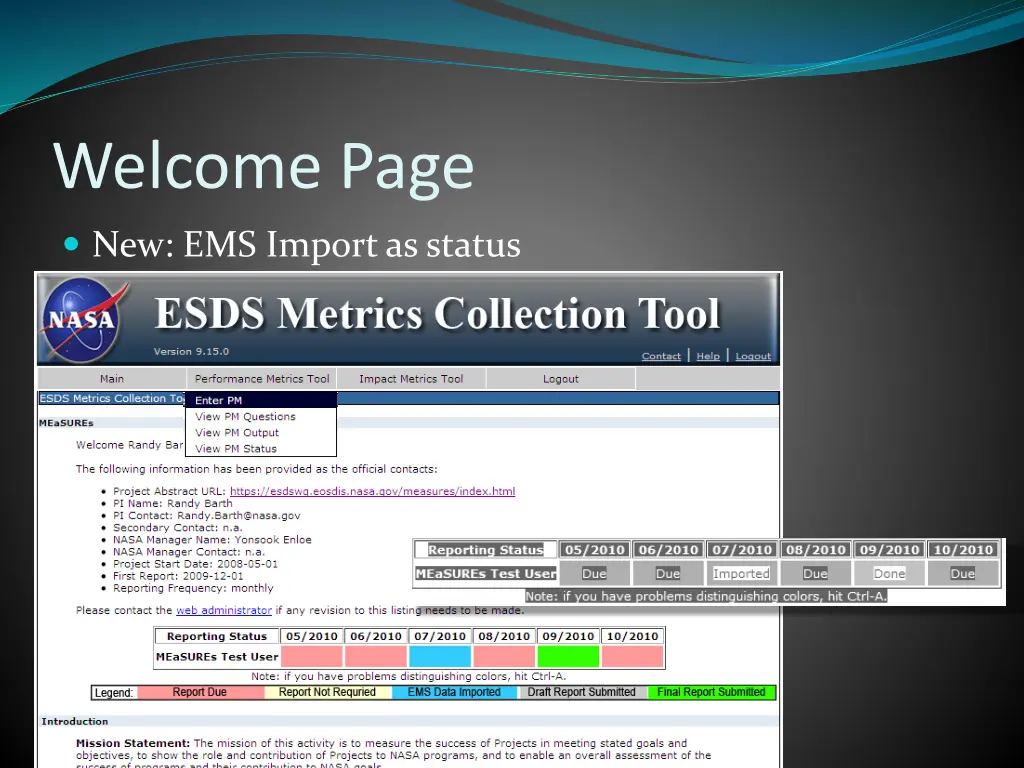Click MEaSUREs Test User row label in main table
The width and height of the screenshot is (1024, 768).
coord(217,656)
